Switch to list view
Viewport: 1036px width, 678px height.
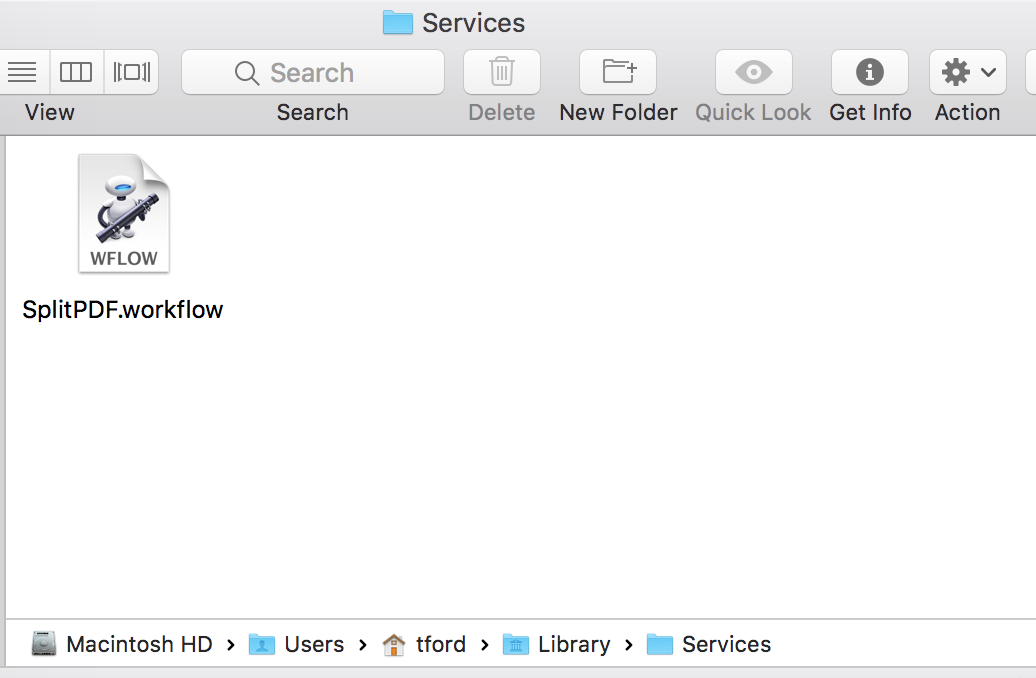(x=24, y=72)
